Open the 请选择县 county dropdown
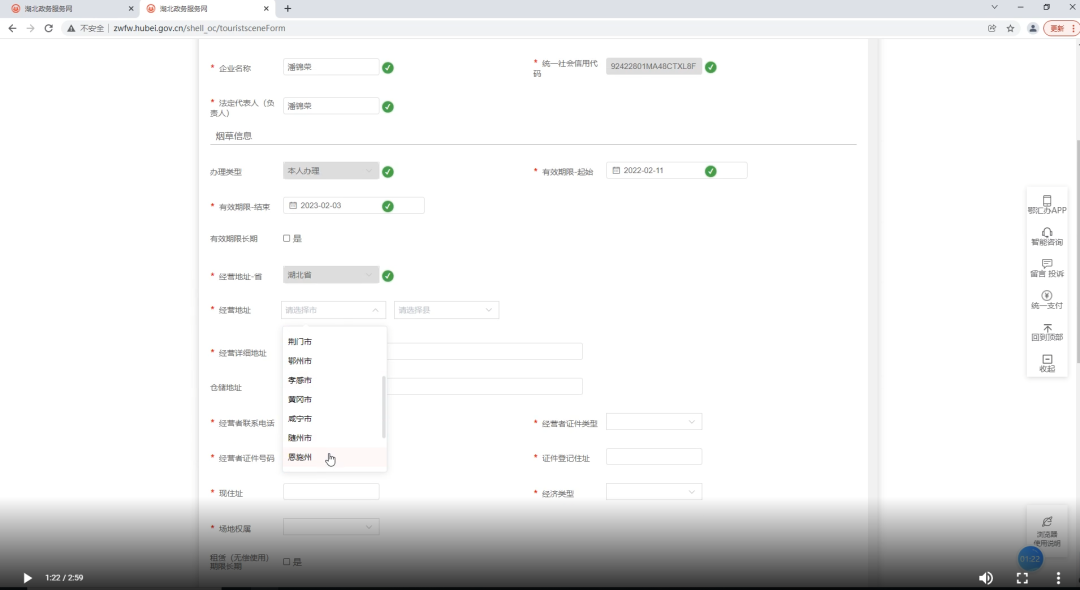 point(446,310)
